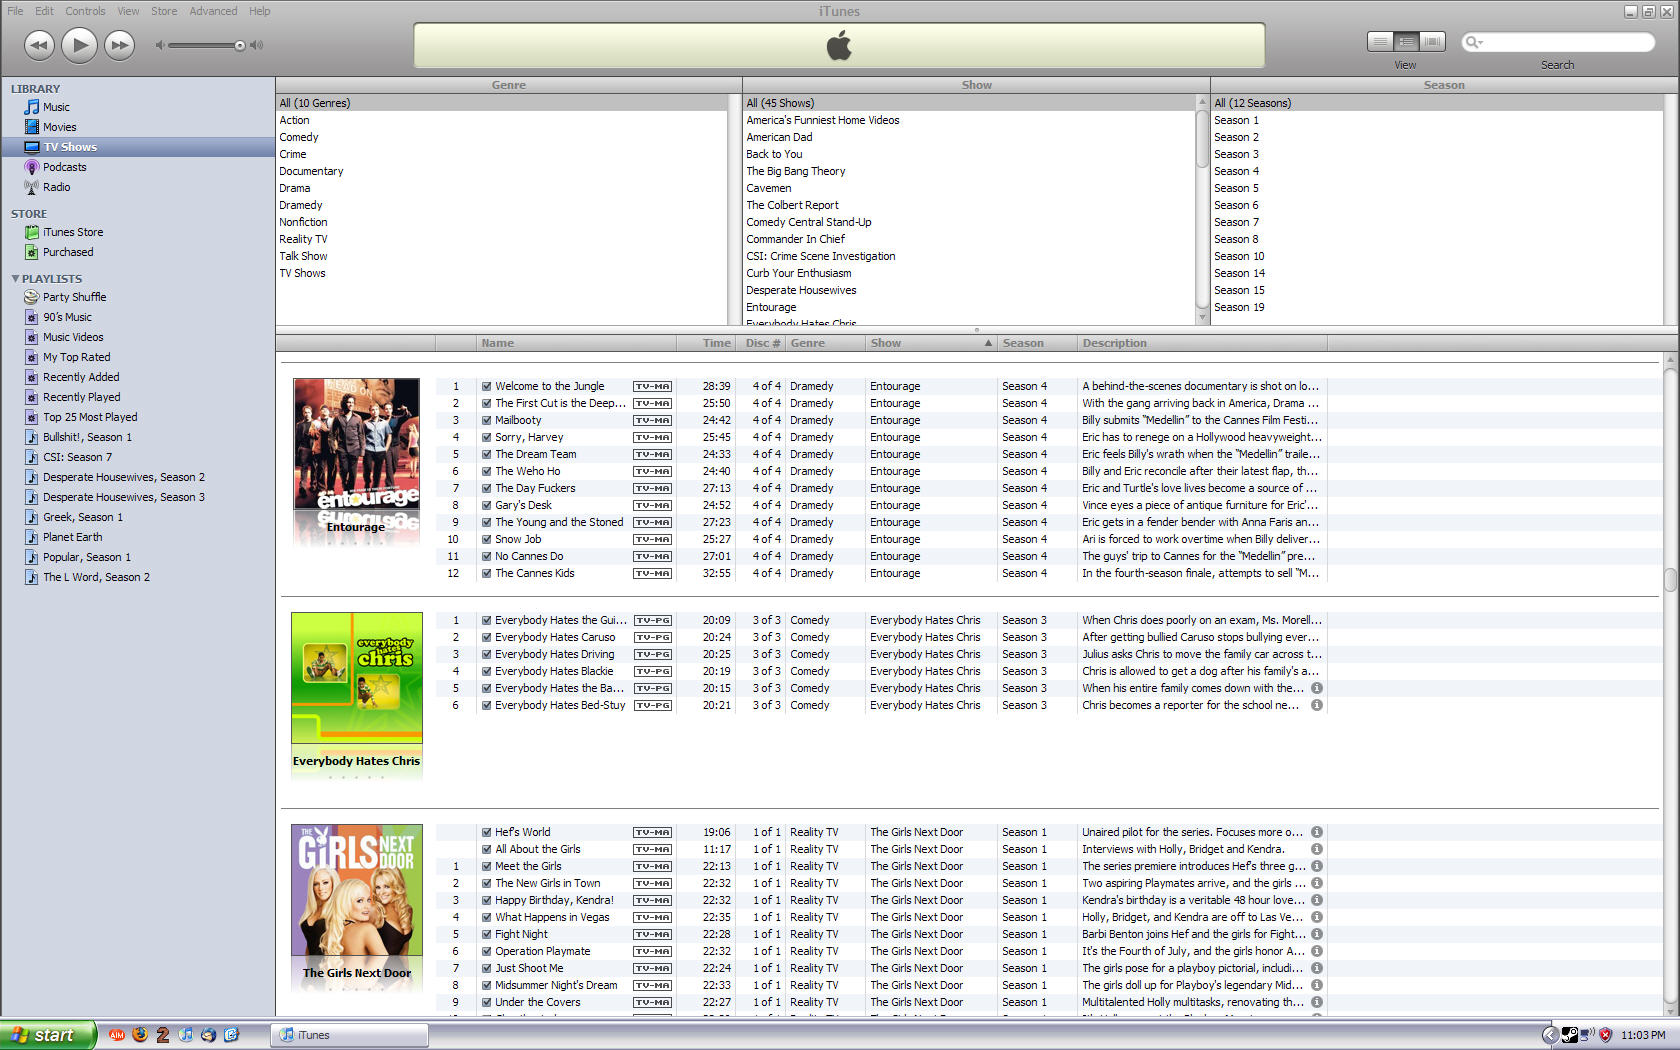Viewport: 1680px width, 1050px height.
Task: Open the Top 25 Most Played playlist
Action: tap(90, 417)
